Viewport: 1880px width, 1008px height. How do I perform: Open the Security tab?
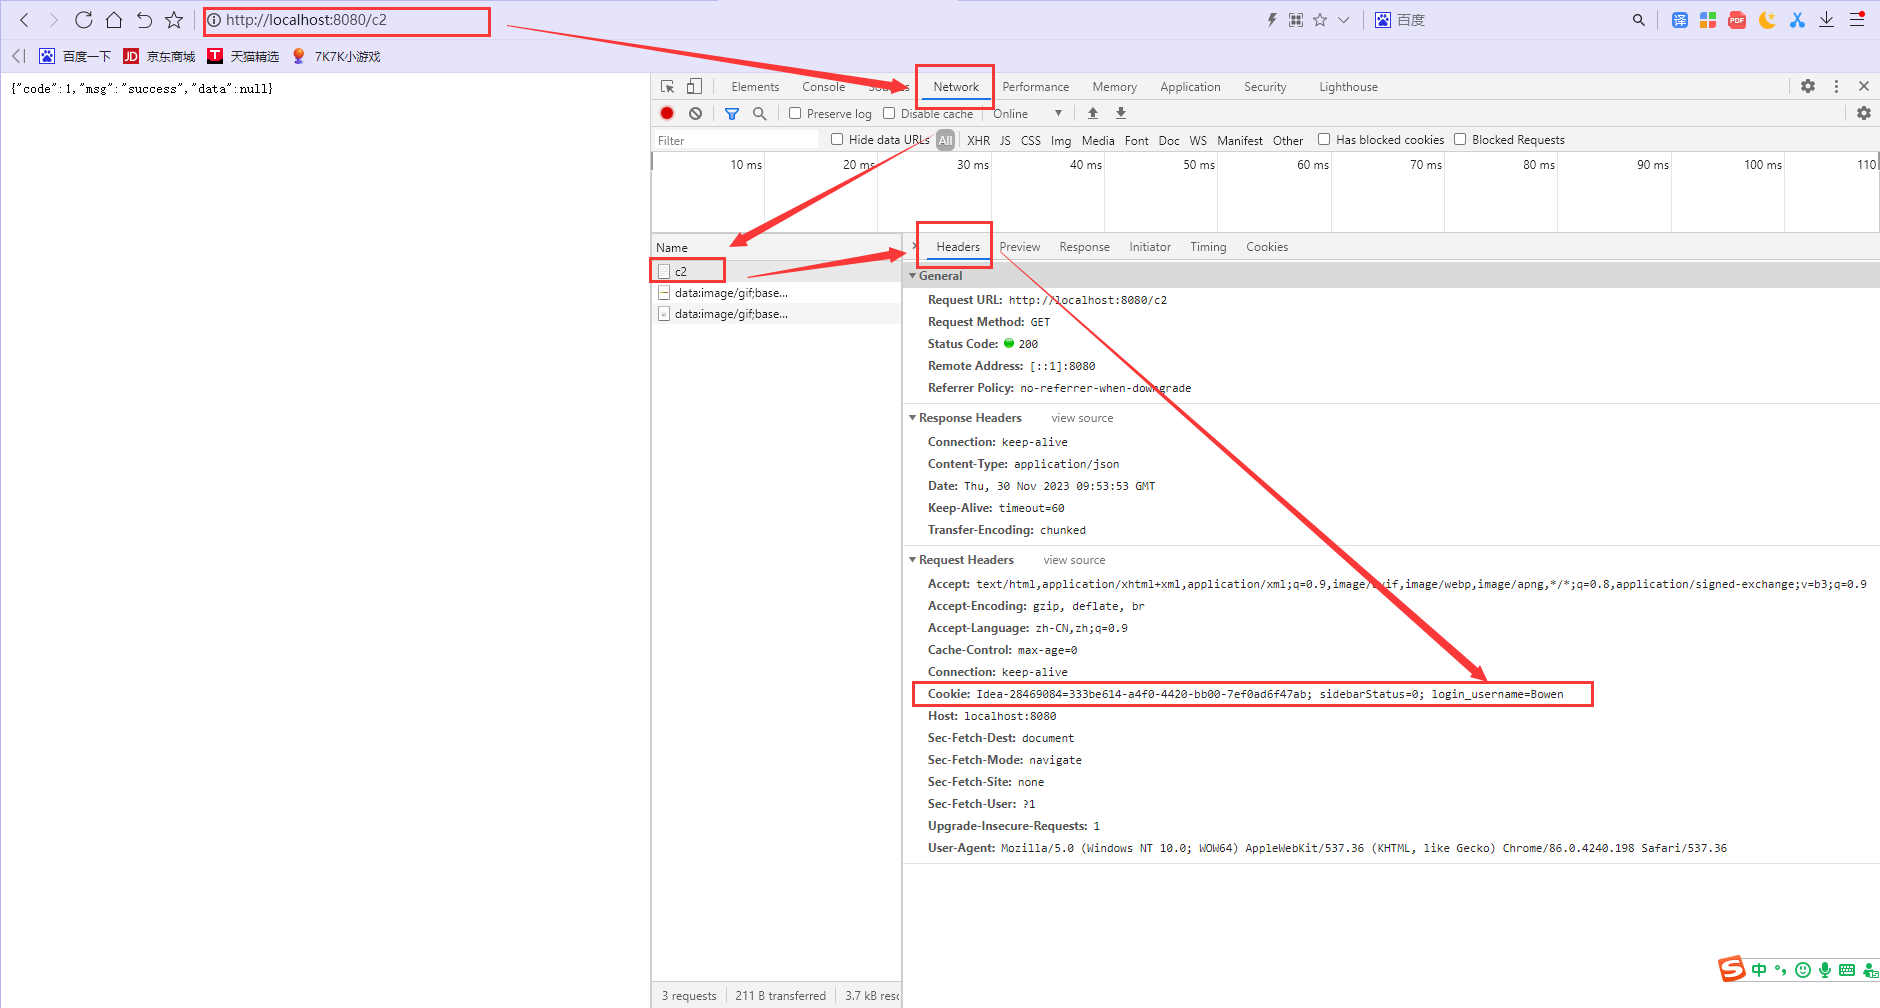(x=1265, y=87)
